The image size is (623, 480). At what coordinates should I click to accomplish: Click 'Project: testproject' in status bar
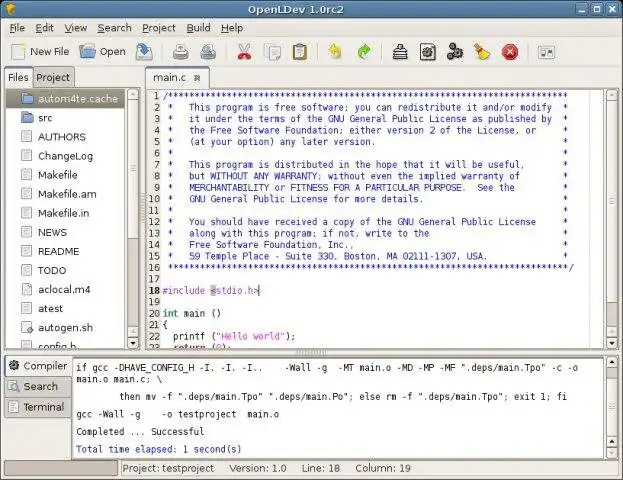pos(168,468)
